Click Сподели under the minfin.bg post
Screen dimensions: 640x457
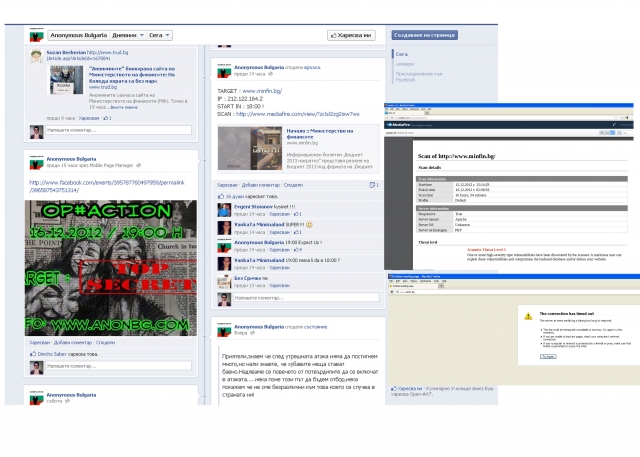coord(293,185)
